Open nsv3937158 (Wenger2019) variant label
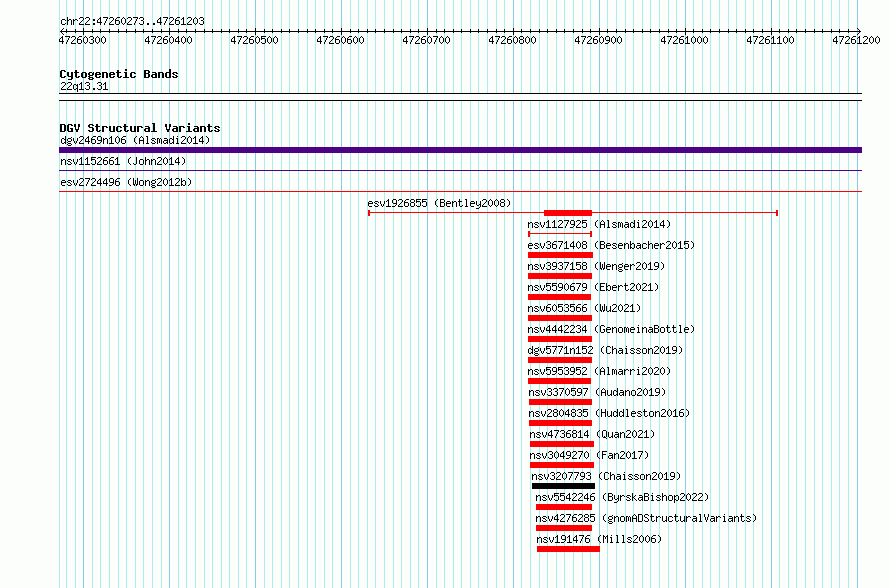The height and width of the screenshot is (588, 890). pyautogui.click(x=596, y=266)
